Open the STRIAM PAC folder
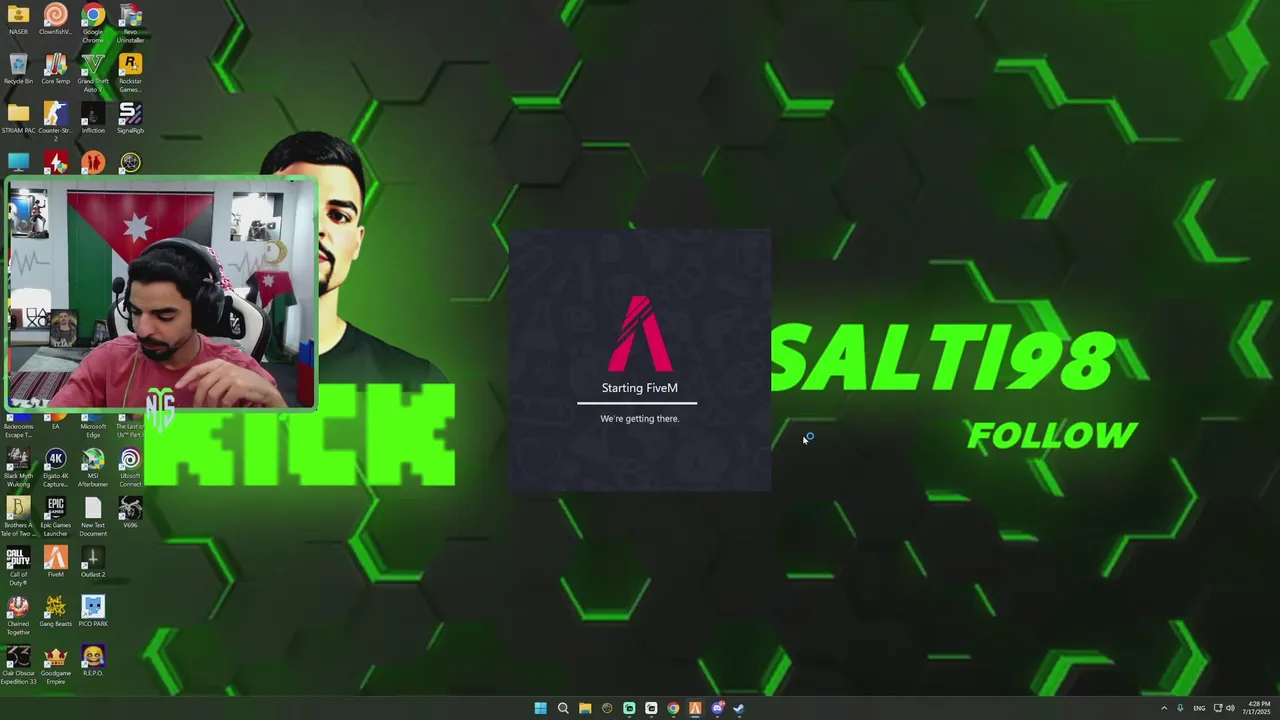This screenshot has height=720, width=1280. point(18,119)
